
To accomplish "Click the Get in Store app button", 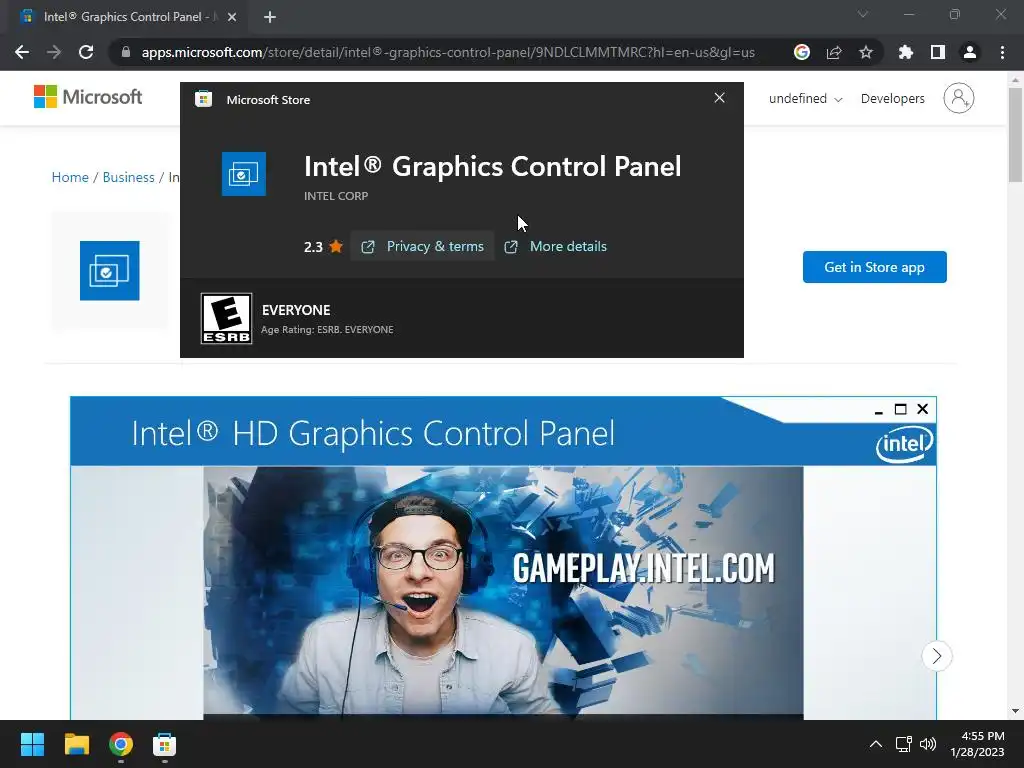I will [x=874, y=267].
